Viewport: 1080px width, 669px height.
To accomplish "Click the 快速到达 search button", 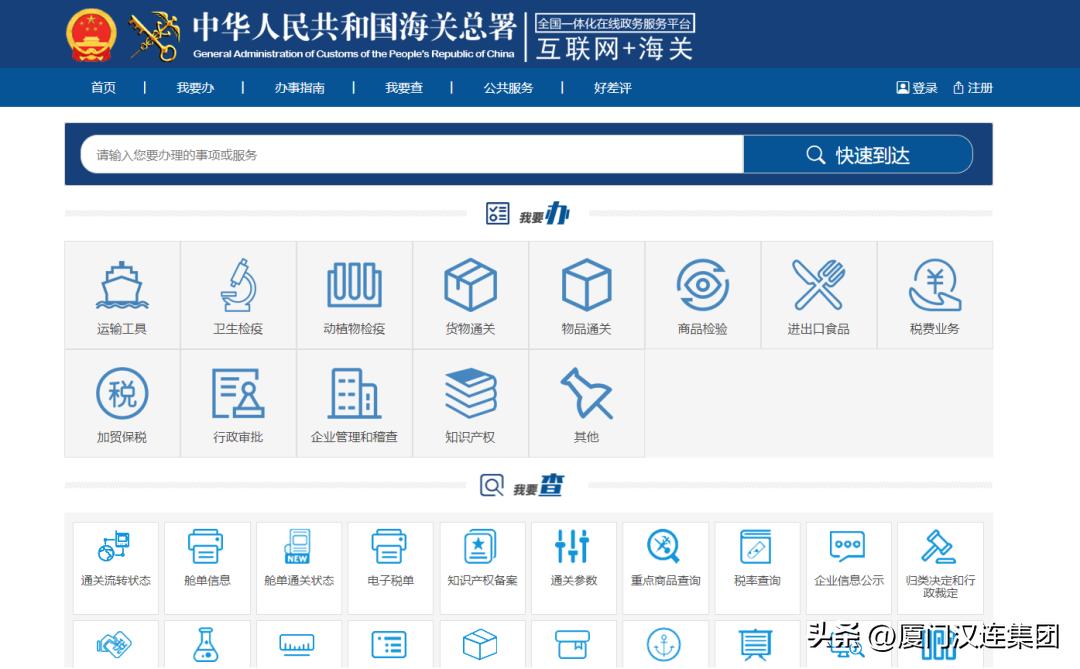I will (858, 154).
